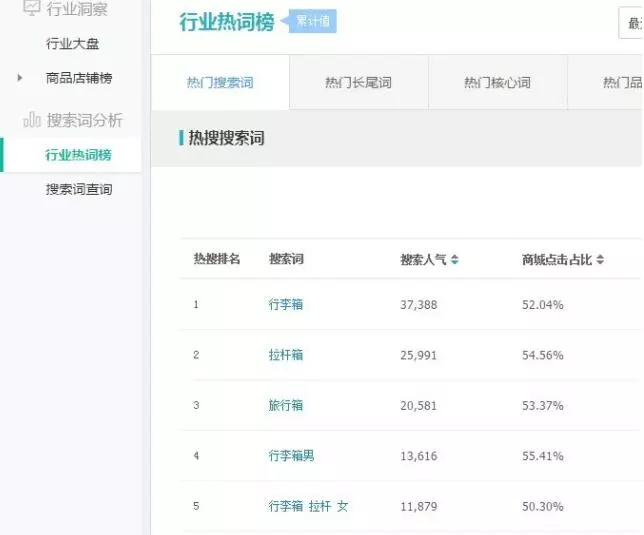This screenshot has width=644, height=535.
Task: Select the 20,581 popularity value
Action: [419, 406]
